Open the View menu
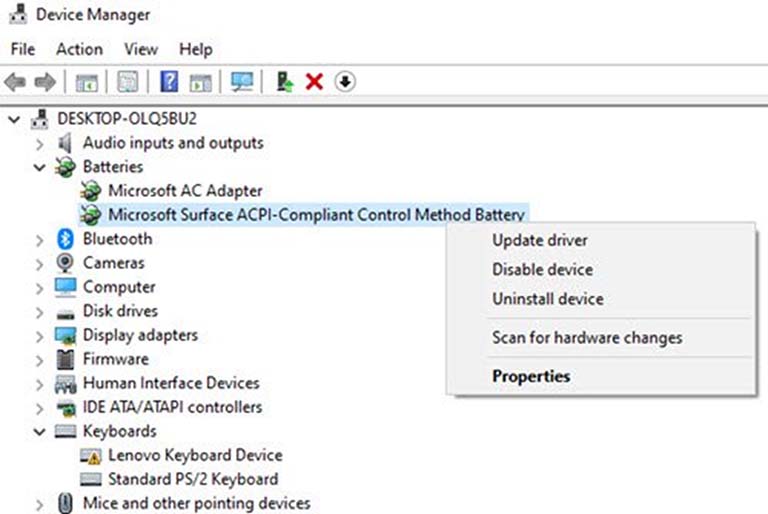This screenshot has width=768, height=514. tap(141, 49)
